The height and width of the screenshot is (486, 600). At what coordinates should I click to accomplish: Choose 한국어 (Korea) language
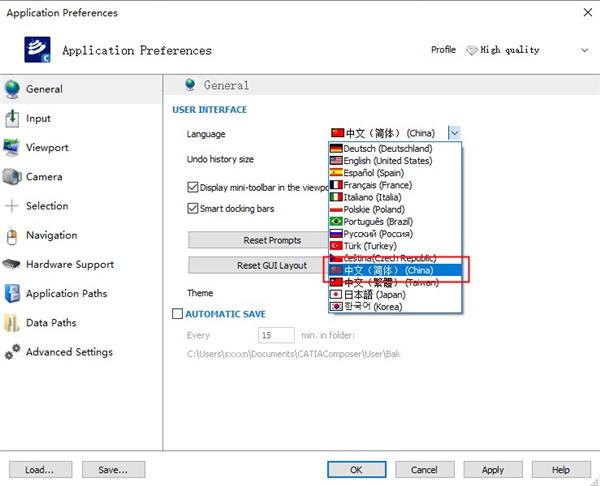395,307
